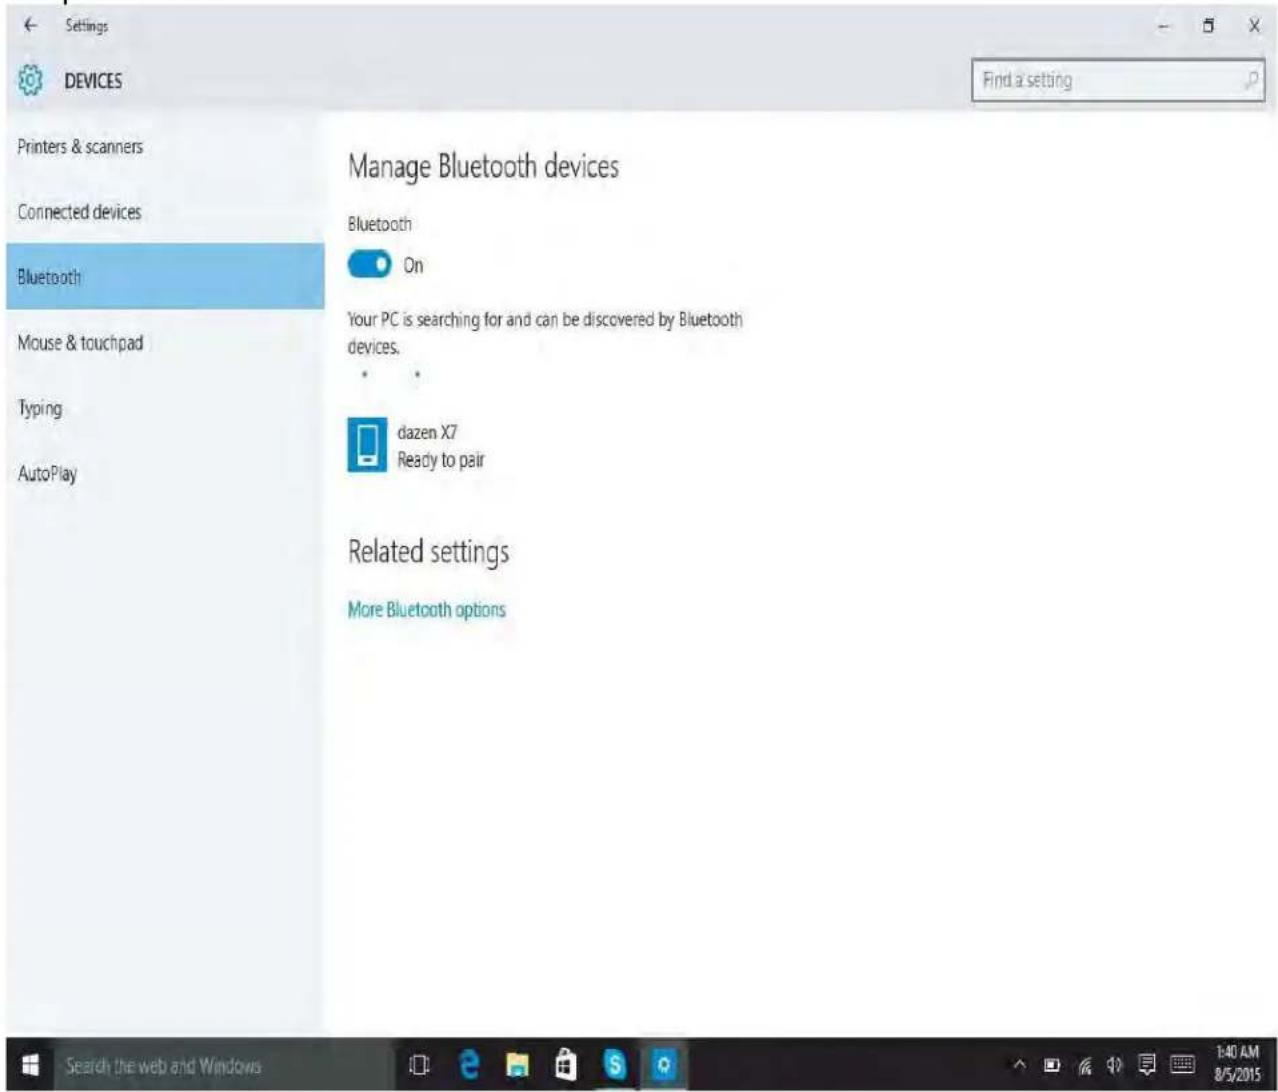The height and width of the screenshot is (1092, 1278).
Task: Restore down the Settings window
Action: pos(1208,26)
